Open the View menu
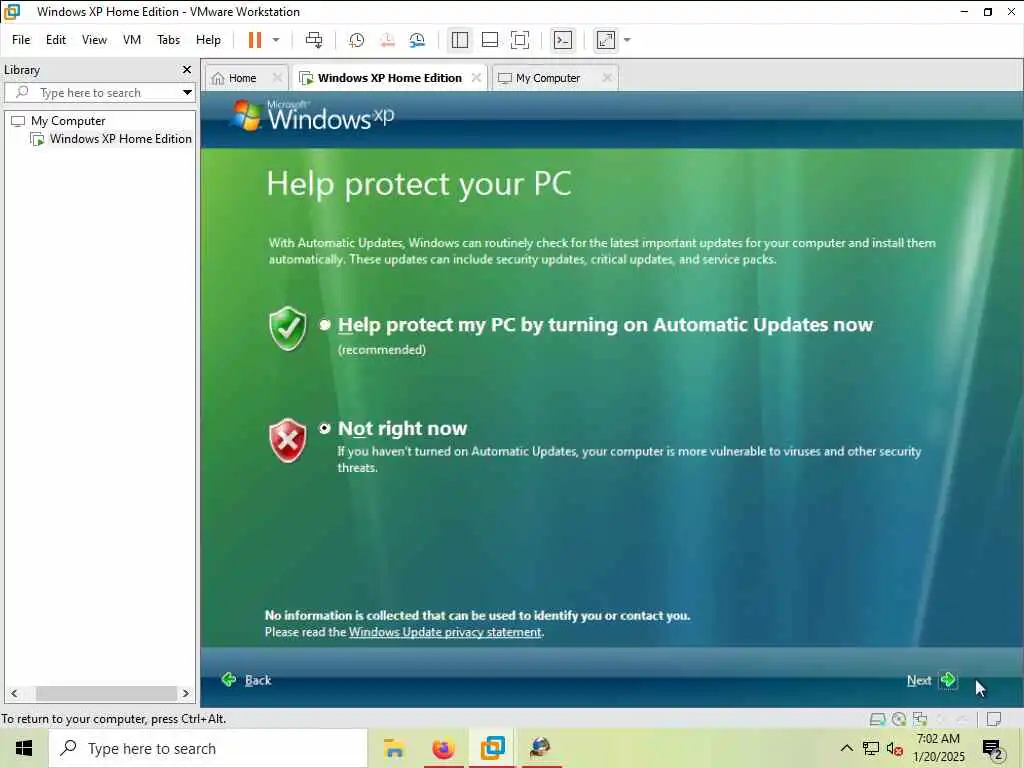 point(94,40)
